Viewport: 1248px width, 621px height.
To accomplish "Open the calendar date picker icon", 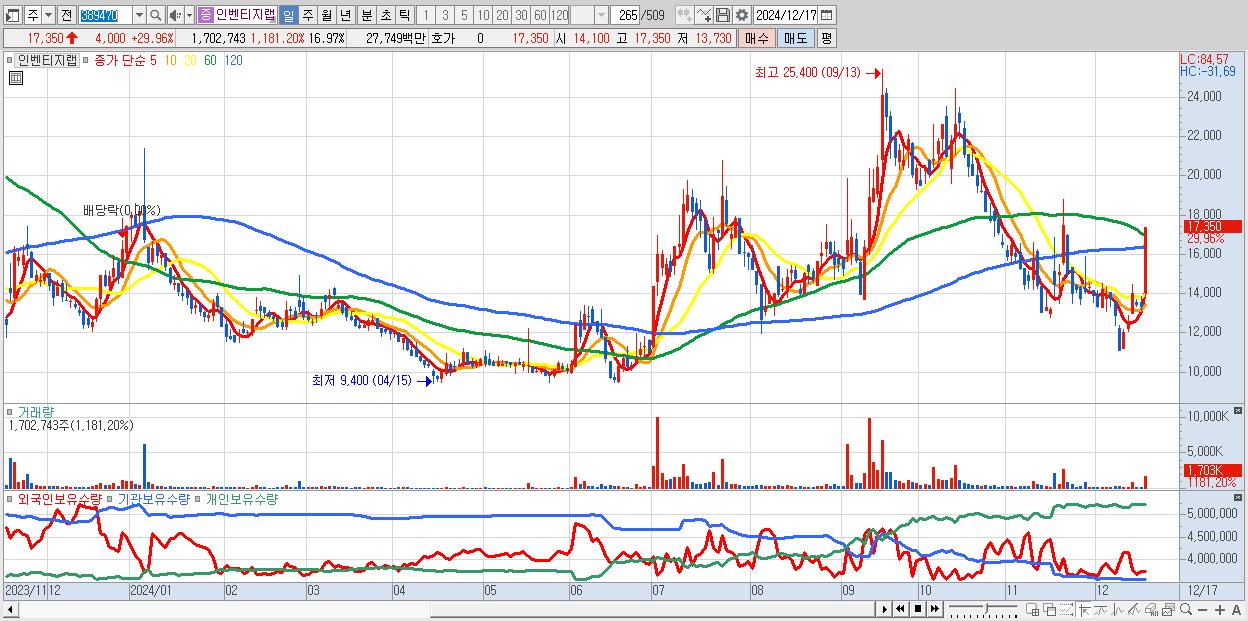I will [x=827, y=15].
